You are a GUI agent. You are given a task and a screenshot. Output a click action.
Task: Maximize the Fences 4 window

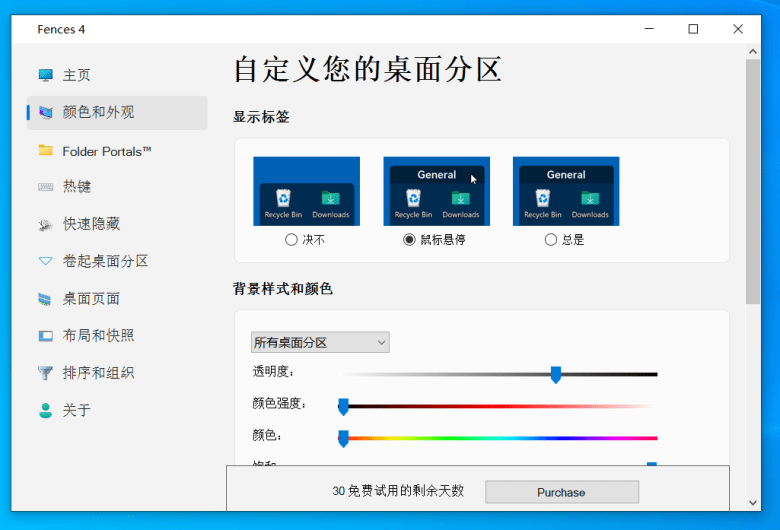(x=693, y=29)
